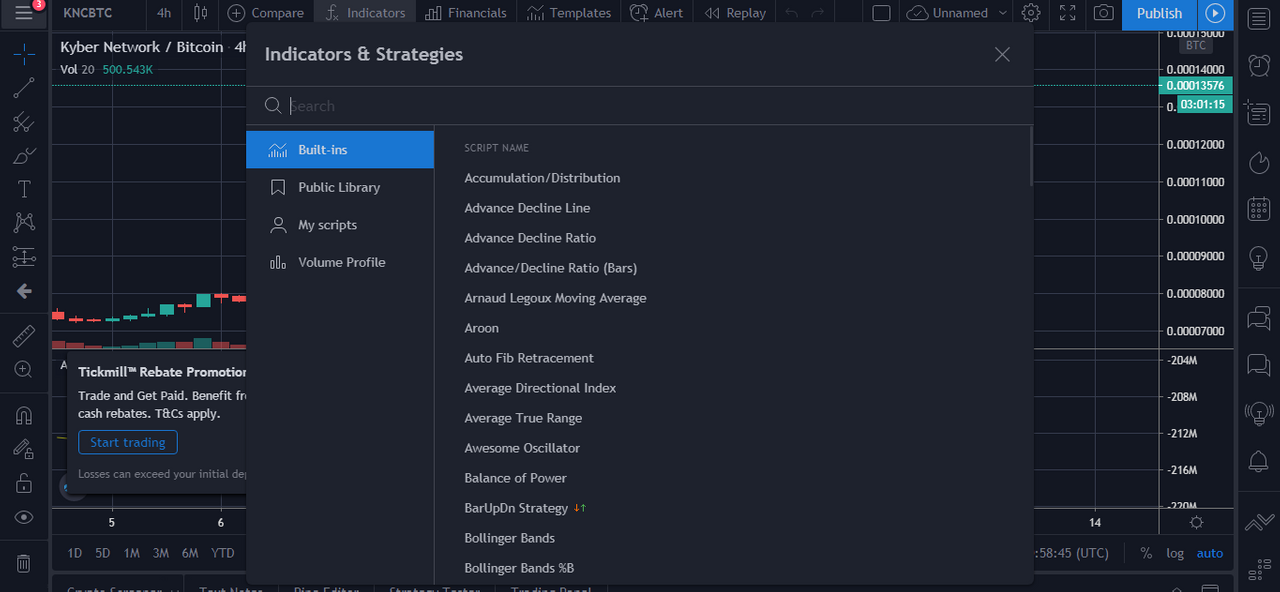This screenshot has width=1280, height=592.
Task: Open the select layout square icon
Action: tap(881, 13)
